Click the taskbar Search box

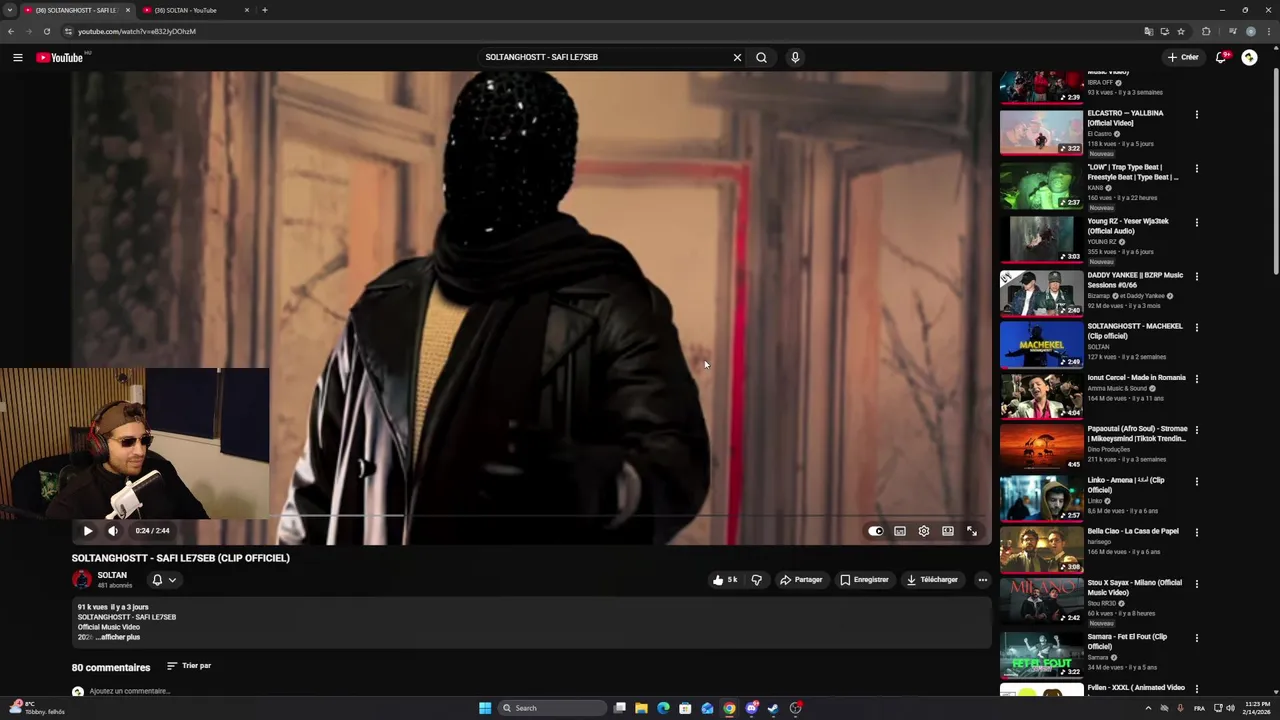tap(552, 708)
